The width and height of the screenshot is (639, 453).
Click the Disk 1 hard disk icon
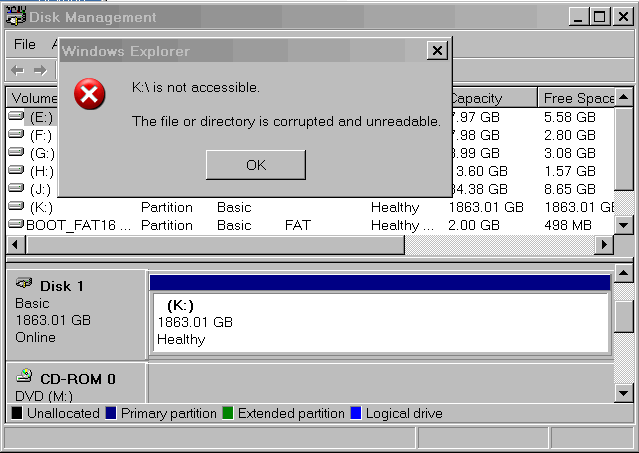(x=24, y=282)
